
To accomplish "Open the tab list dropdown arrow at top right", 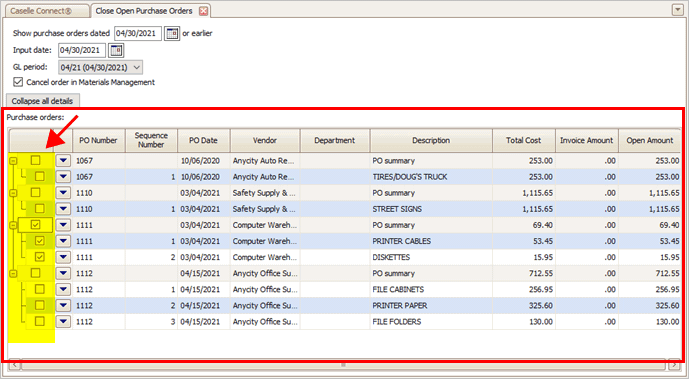I will 678,10.
